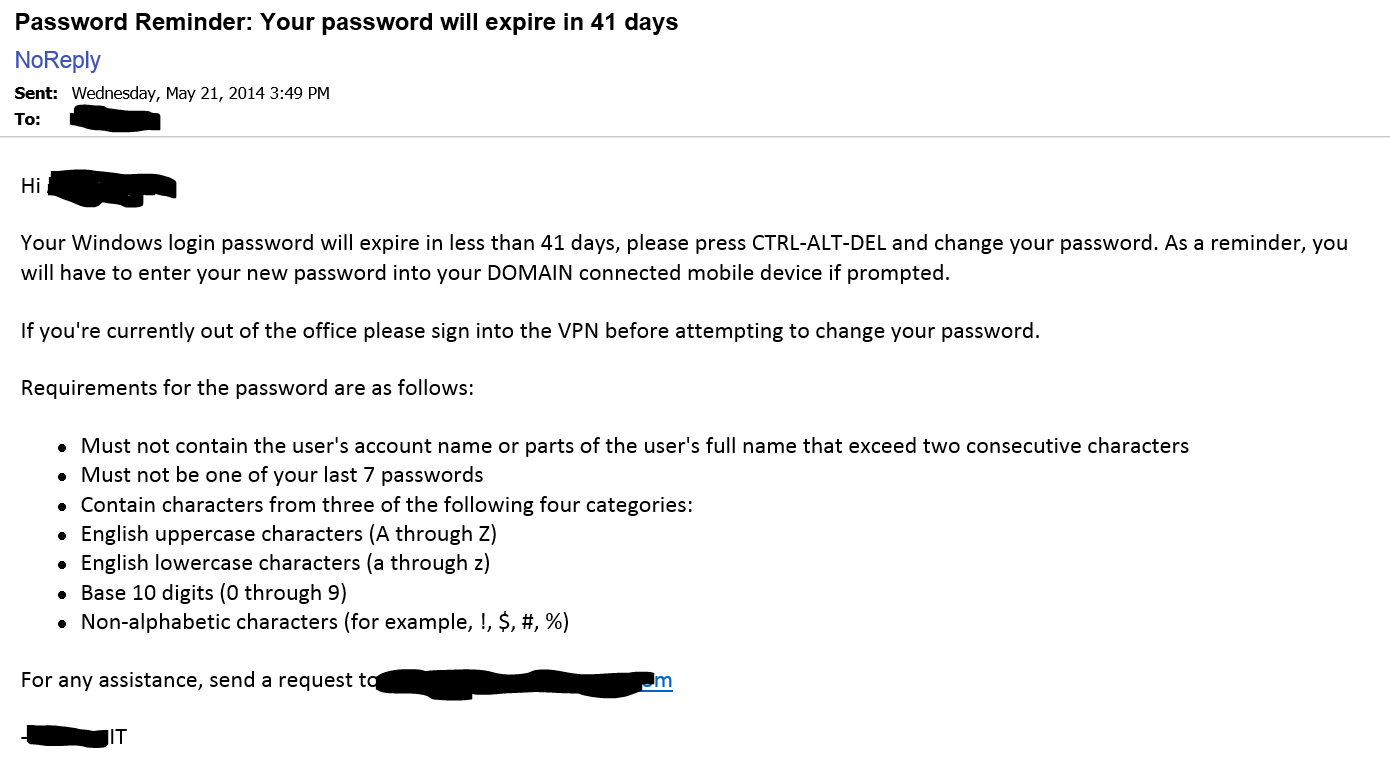Click the "three of the following four categories" bullet
The height and width of the screenshot is (757, 1390).
386,505
